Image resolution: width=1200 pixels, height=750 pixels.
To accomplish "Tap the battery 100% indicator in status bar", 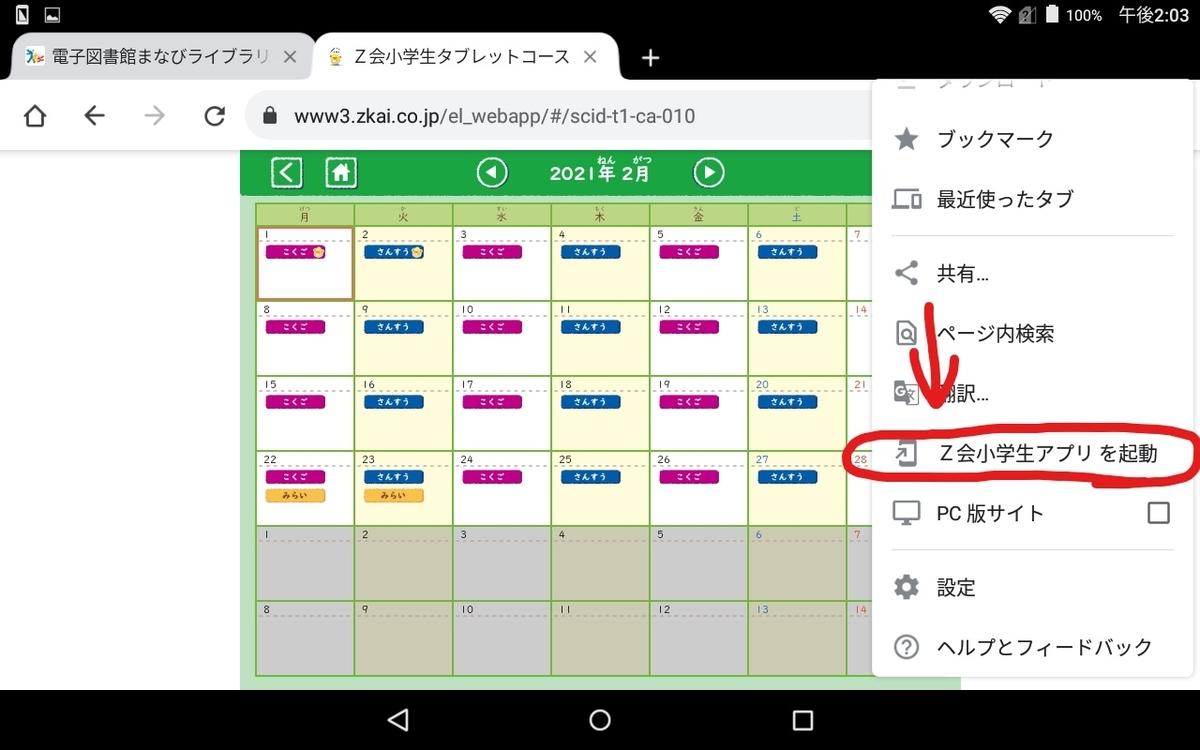I will click(1073, 15).
